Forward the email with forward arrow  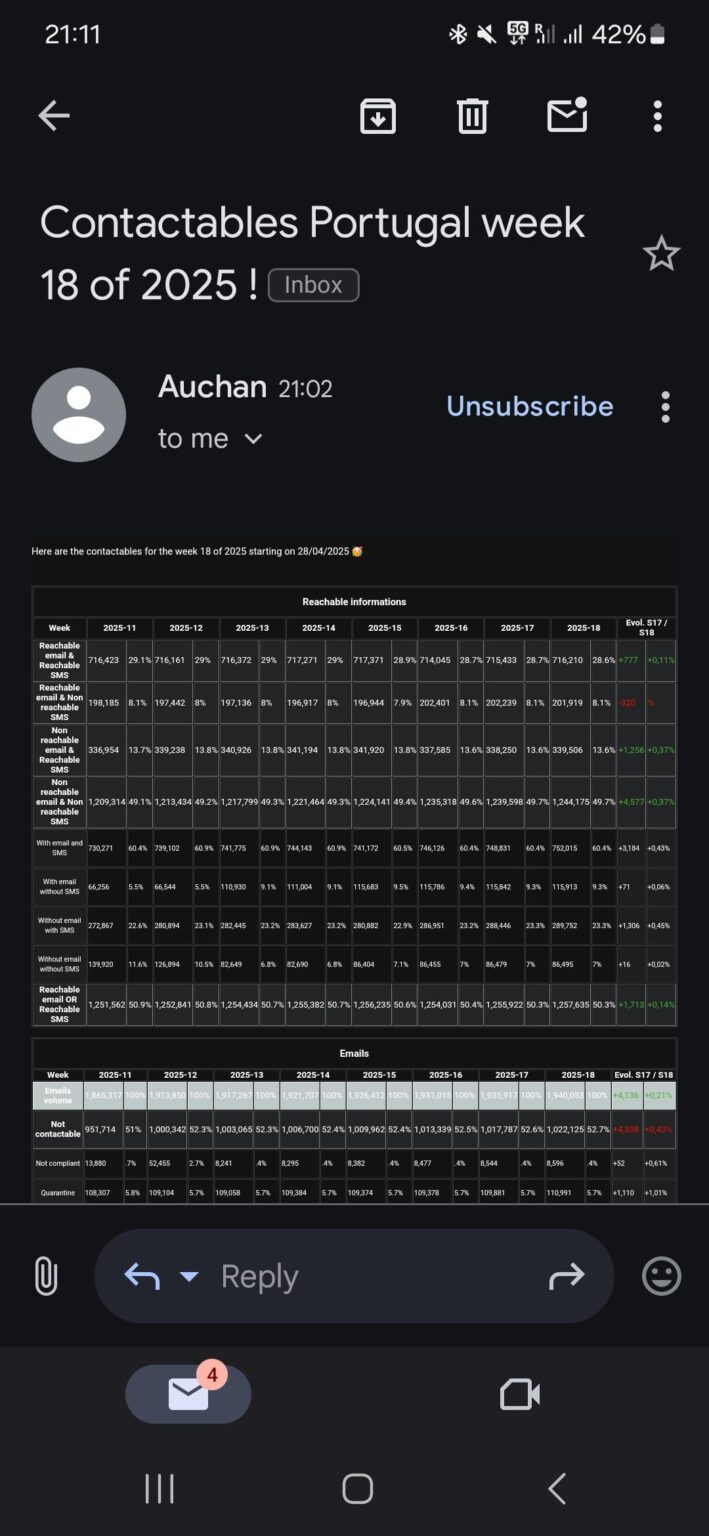[x=566, y=1276]
